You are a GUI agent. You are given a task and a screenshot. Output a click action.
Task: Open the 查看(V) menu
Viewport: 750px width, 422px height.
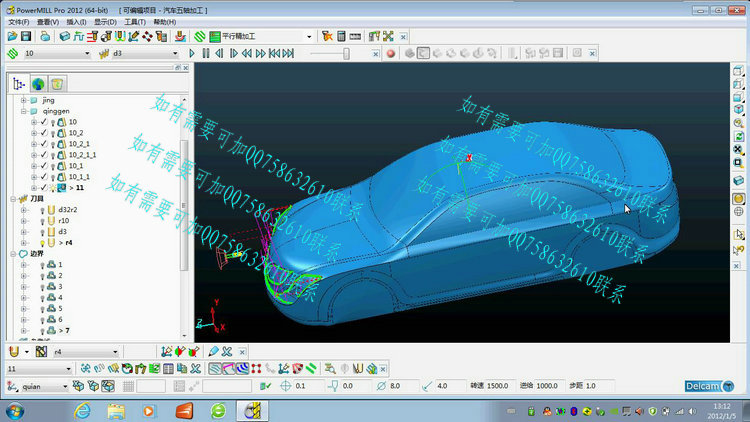pos(48,22)
